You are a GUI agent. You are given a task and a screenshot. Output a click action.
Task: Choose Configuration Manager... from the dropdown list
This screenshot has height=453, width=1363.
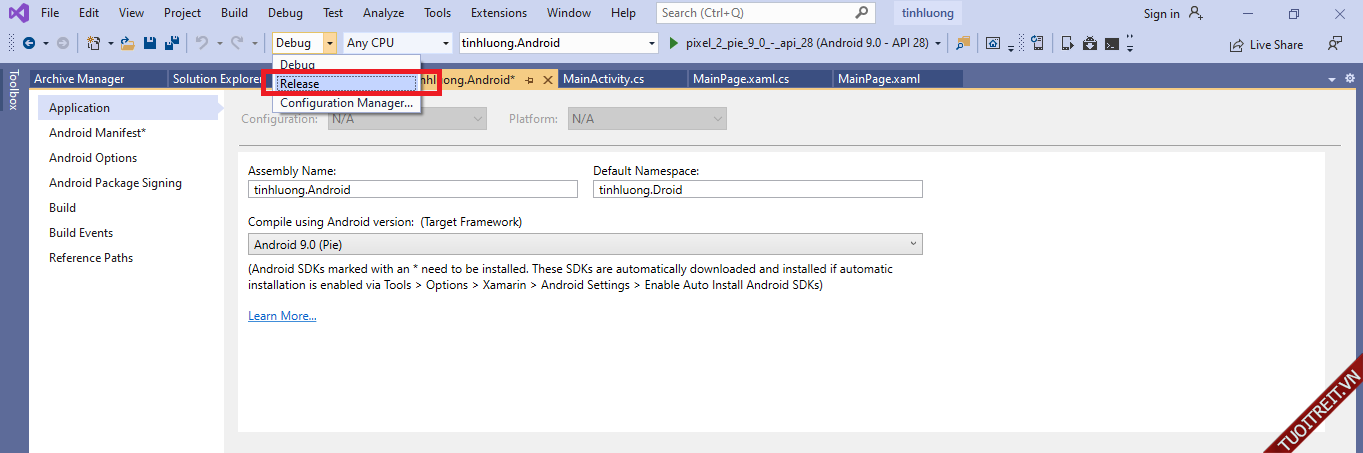[x=346, y=103]
